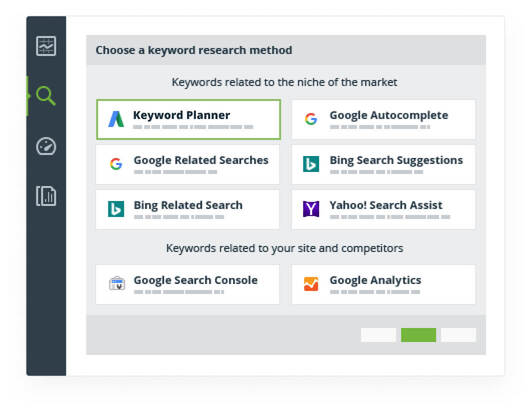The image size is (530, 411).
Task: Click the Bing icon beside Bing Related Search
Action: [116, 209]
